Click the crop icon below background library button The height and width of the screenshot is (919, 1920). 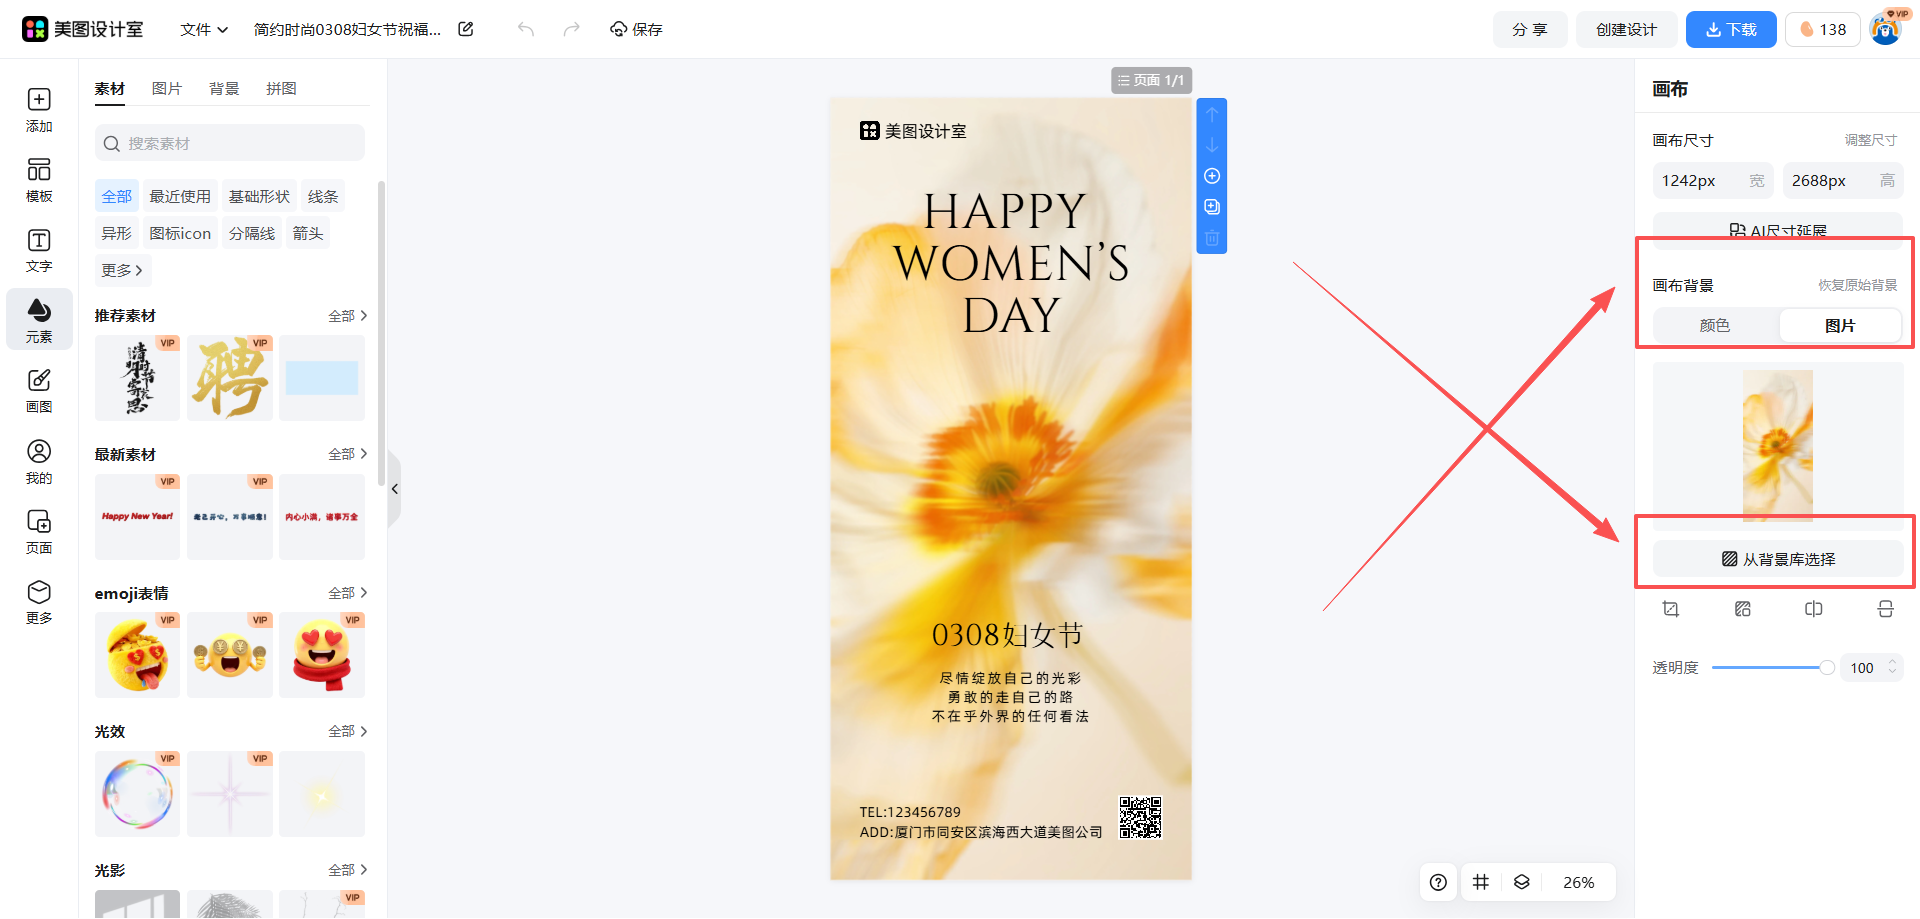pos(1671,609)
